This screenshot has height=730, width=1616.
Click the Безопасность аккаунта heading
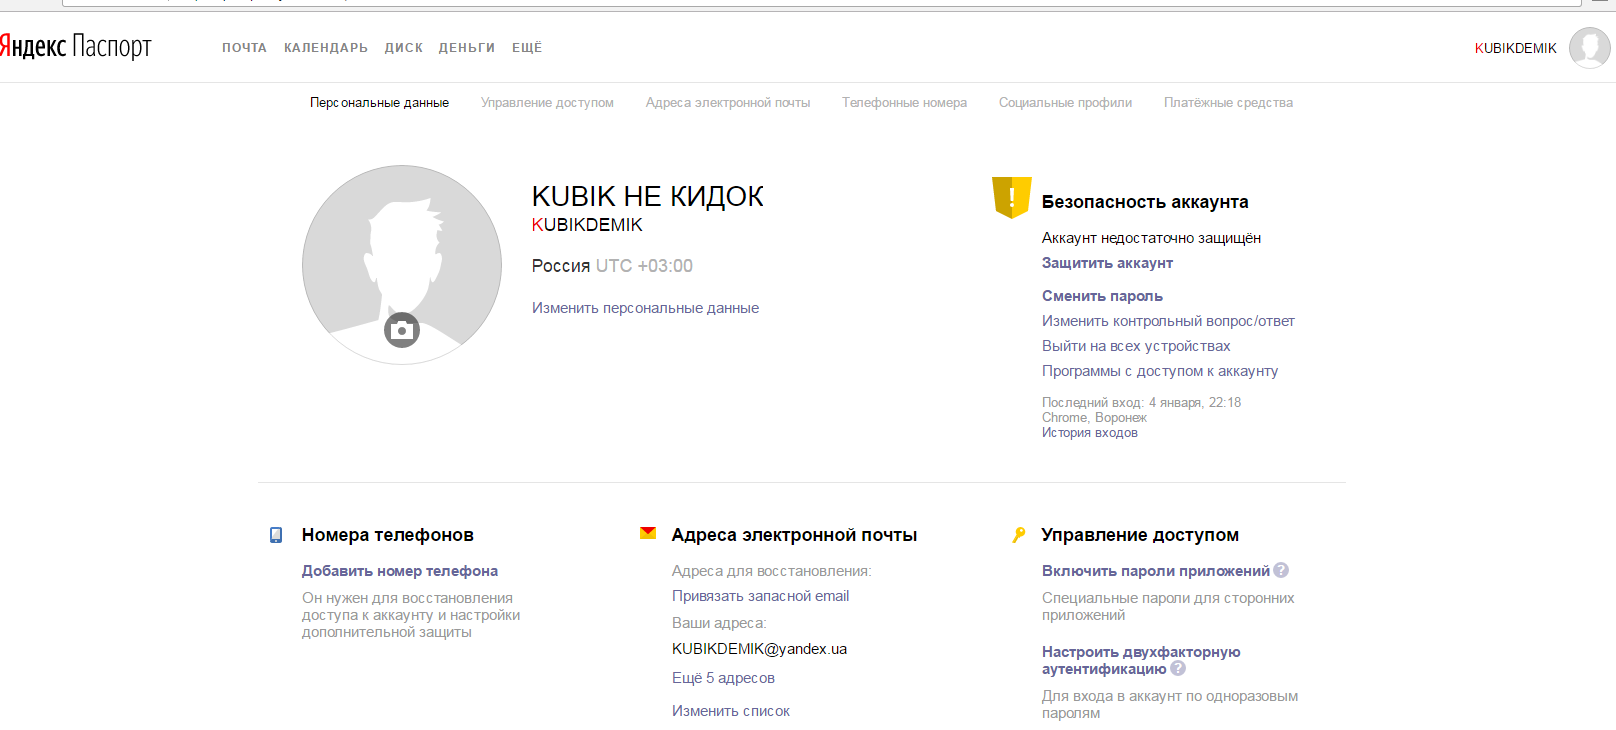tap(1146, 202)
